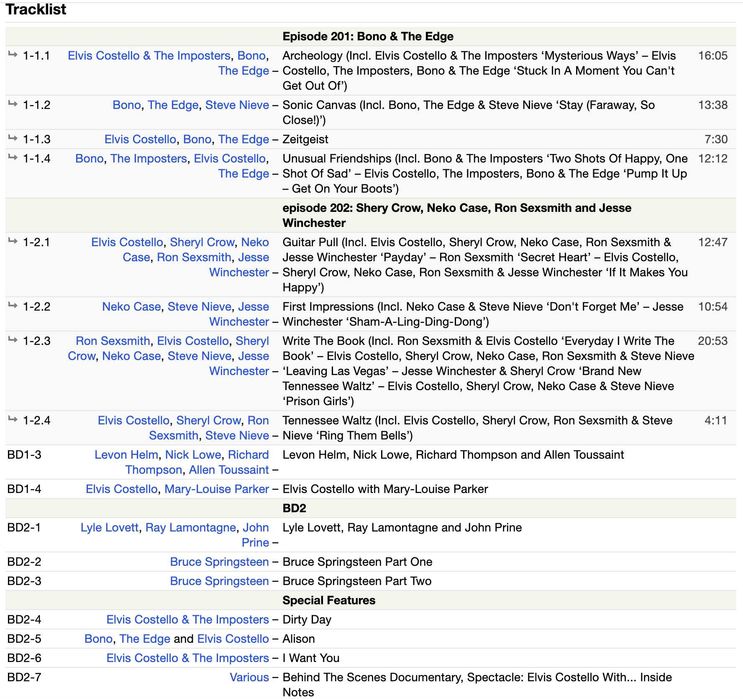
Task: Click the 13:38 duration value
Action: click(713, 105)
